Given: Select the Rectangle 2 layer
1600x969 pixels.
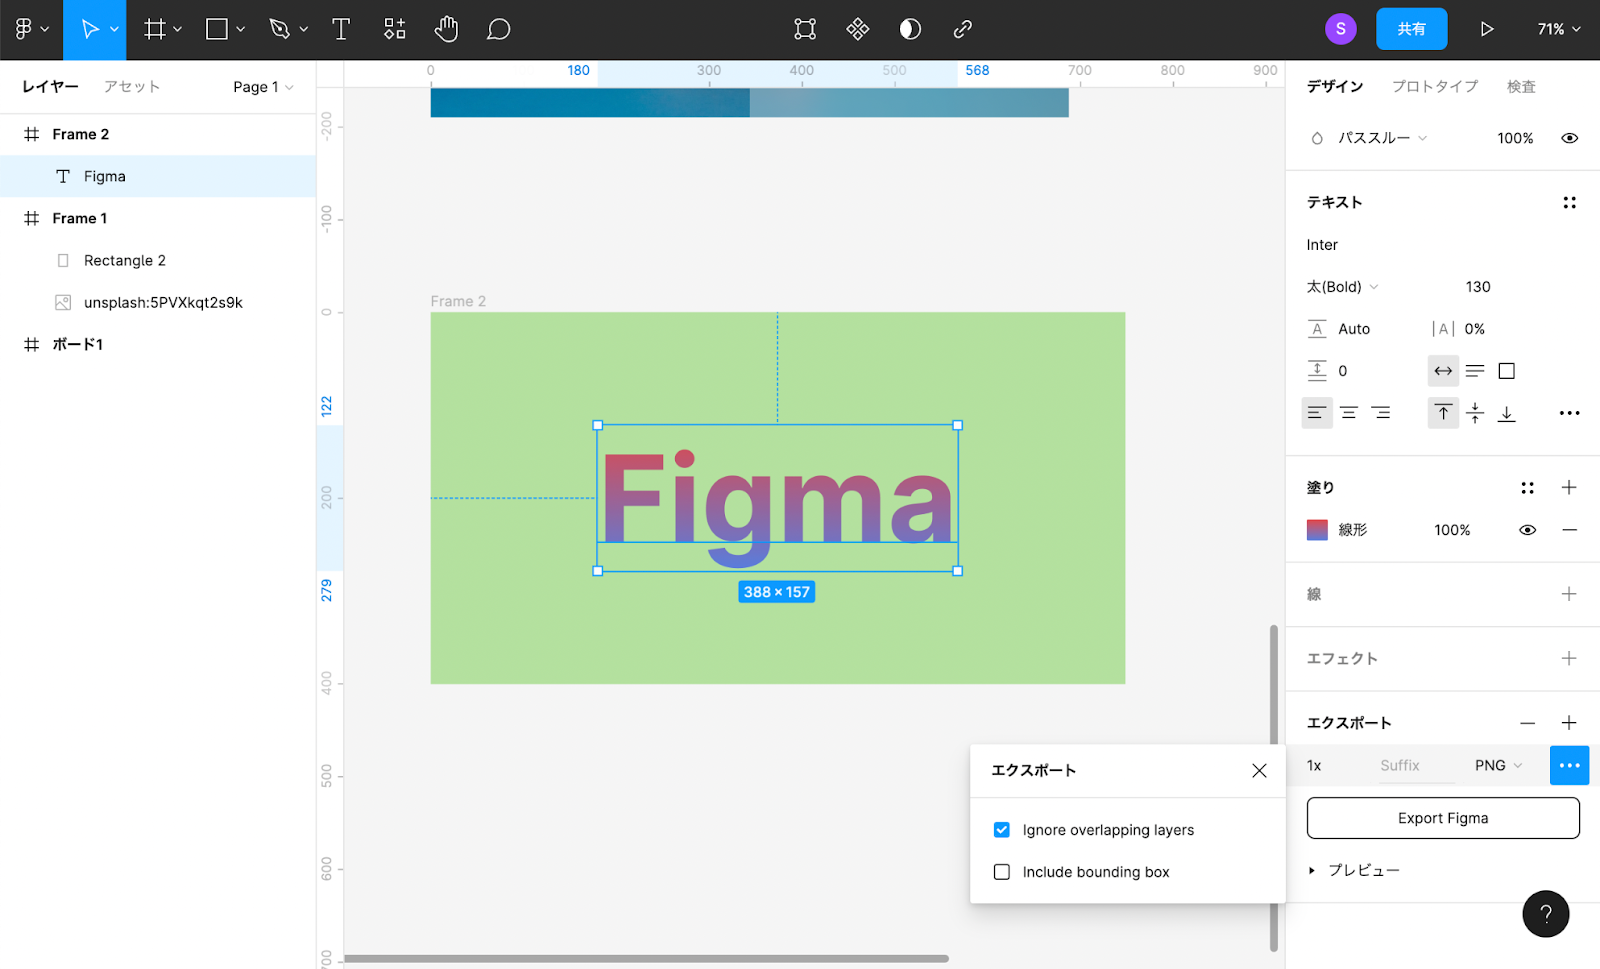Looking at the screenshot, I should click(x=124, y=260).
